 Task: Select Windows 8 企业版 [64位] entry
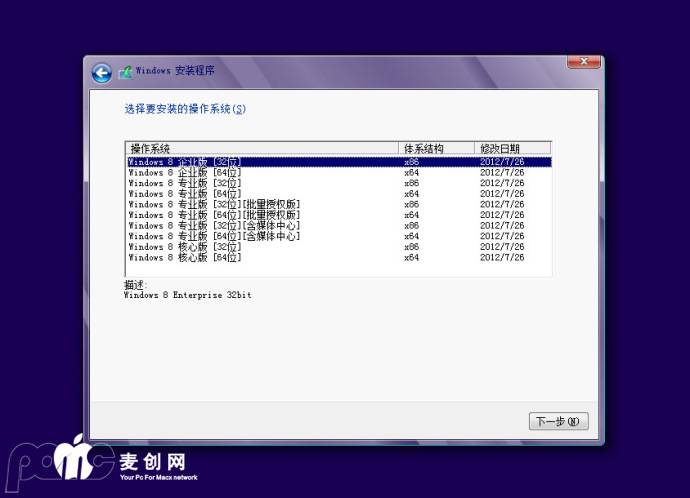185,173
